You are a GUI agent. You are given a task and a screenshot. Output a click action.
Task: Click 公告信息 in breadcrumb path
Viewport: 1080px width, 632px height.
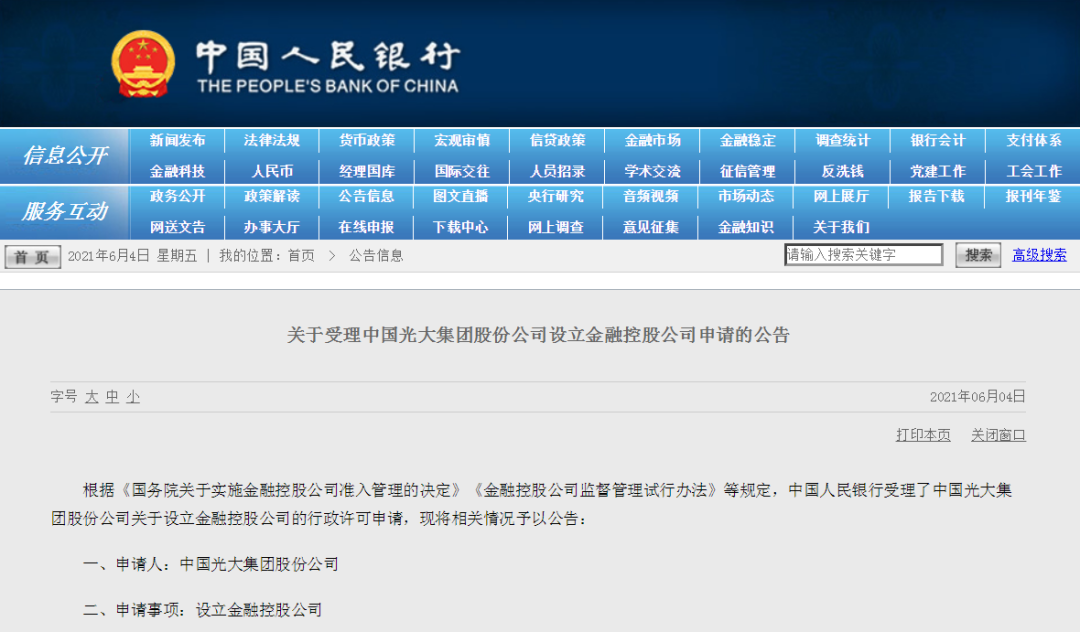tap(376, 256)
